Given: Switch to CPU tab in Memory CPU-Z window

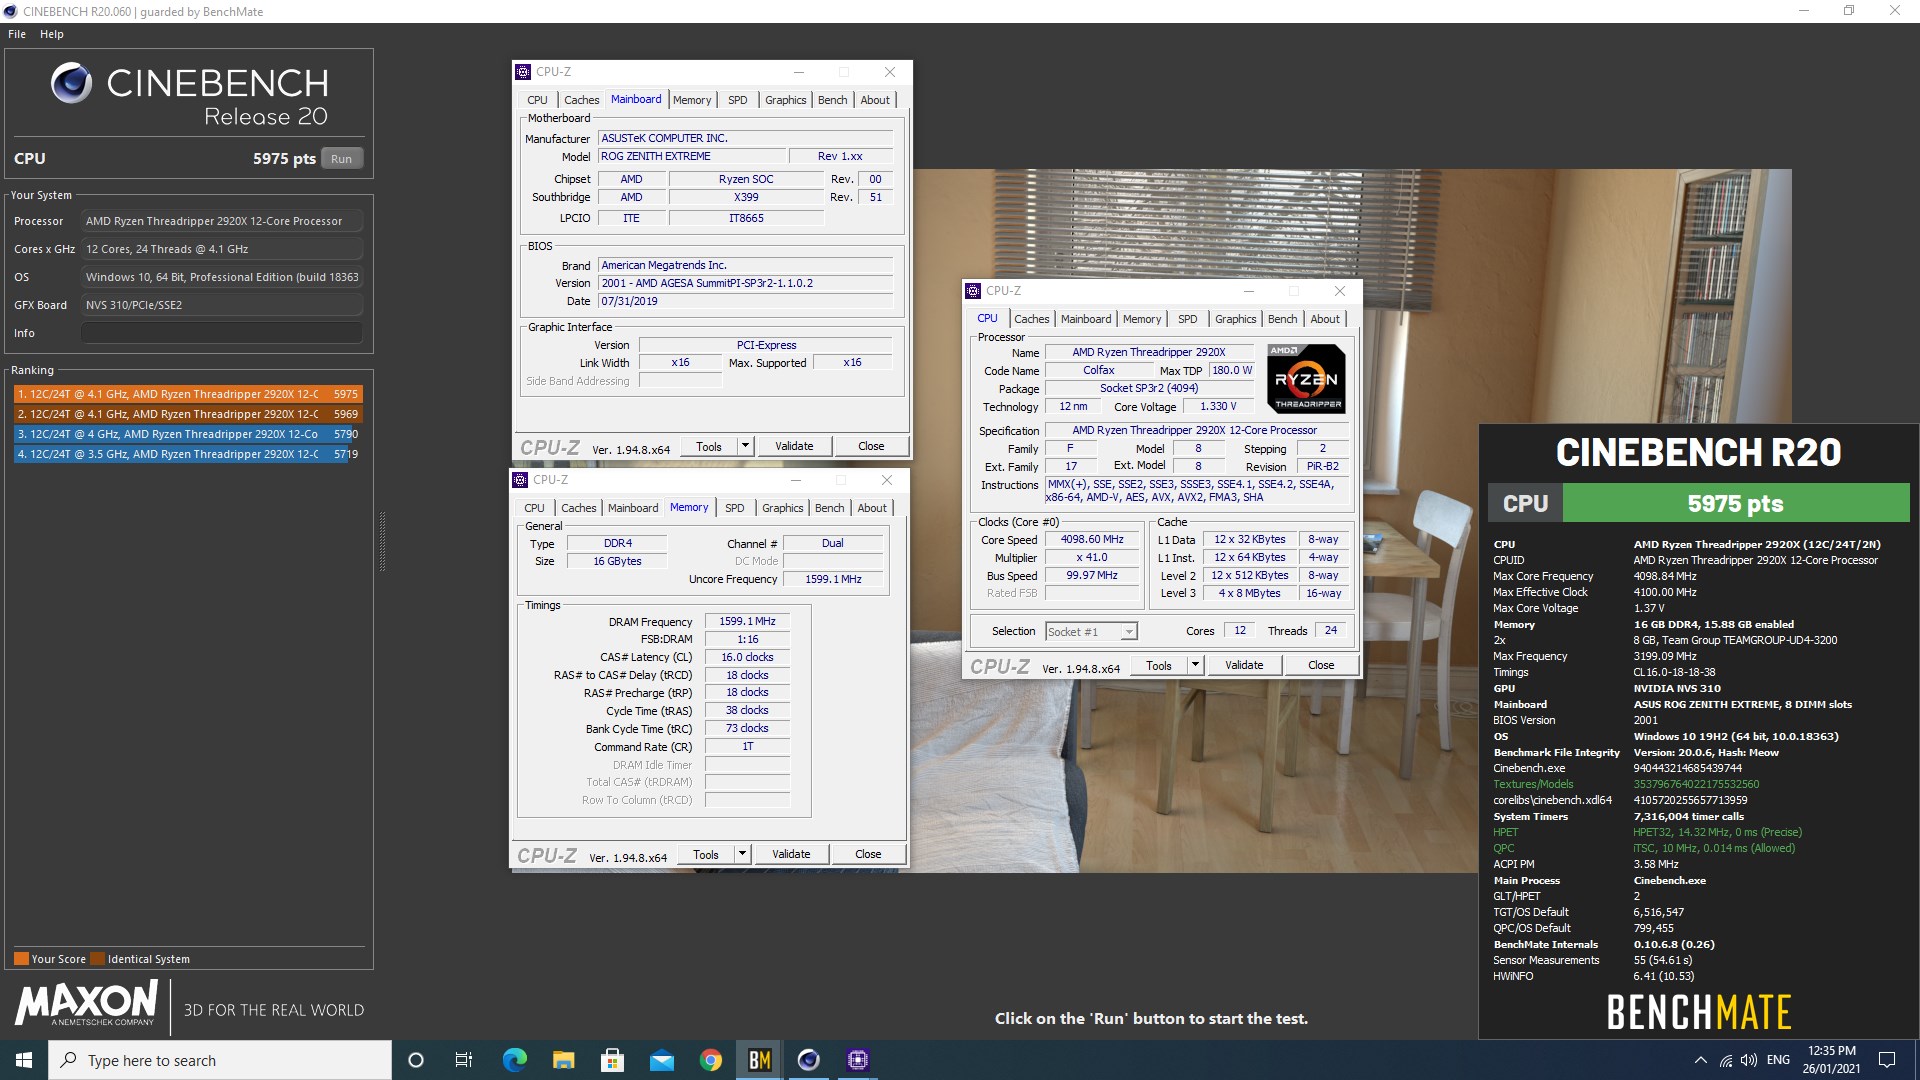Looking at the screenshot, I should 534,508.
